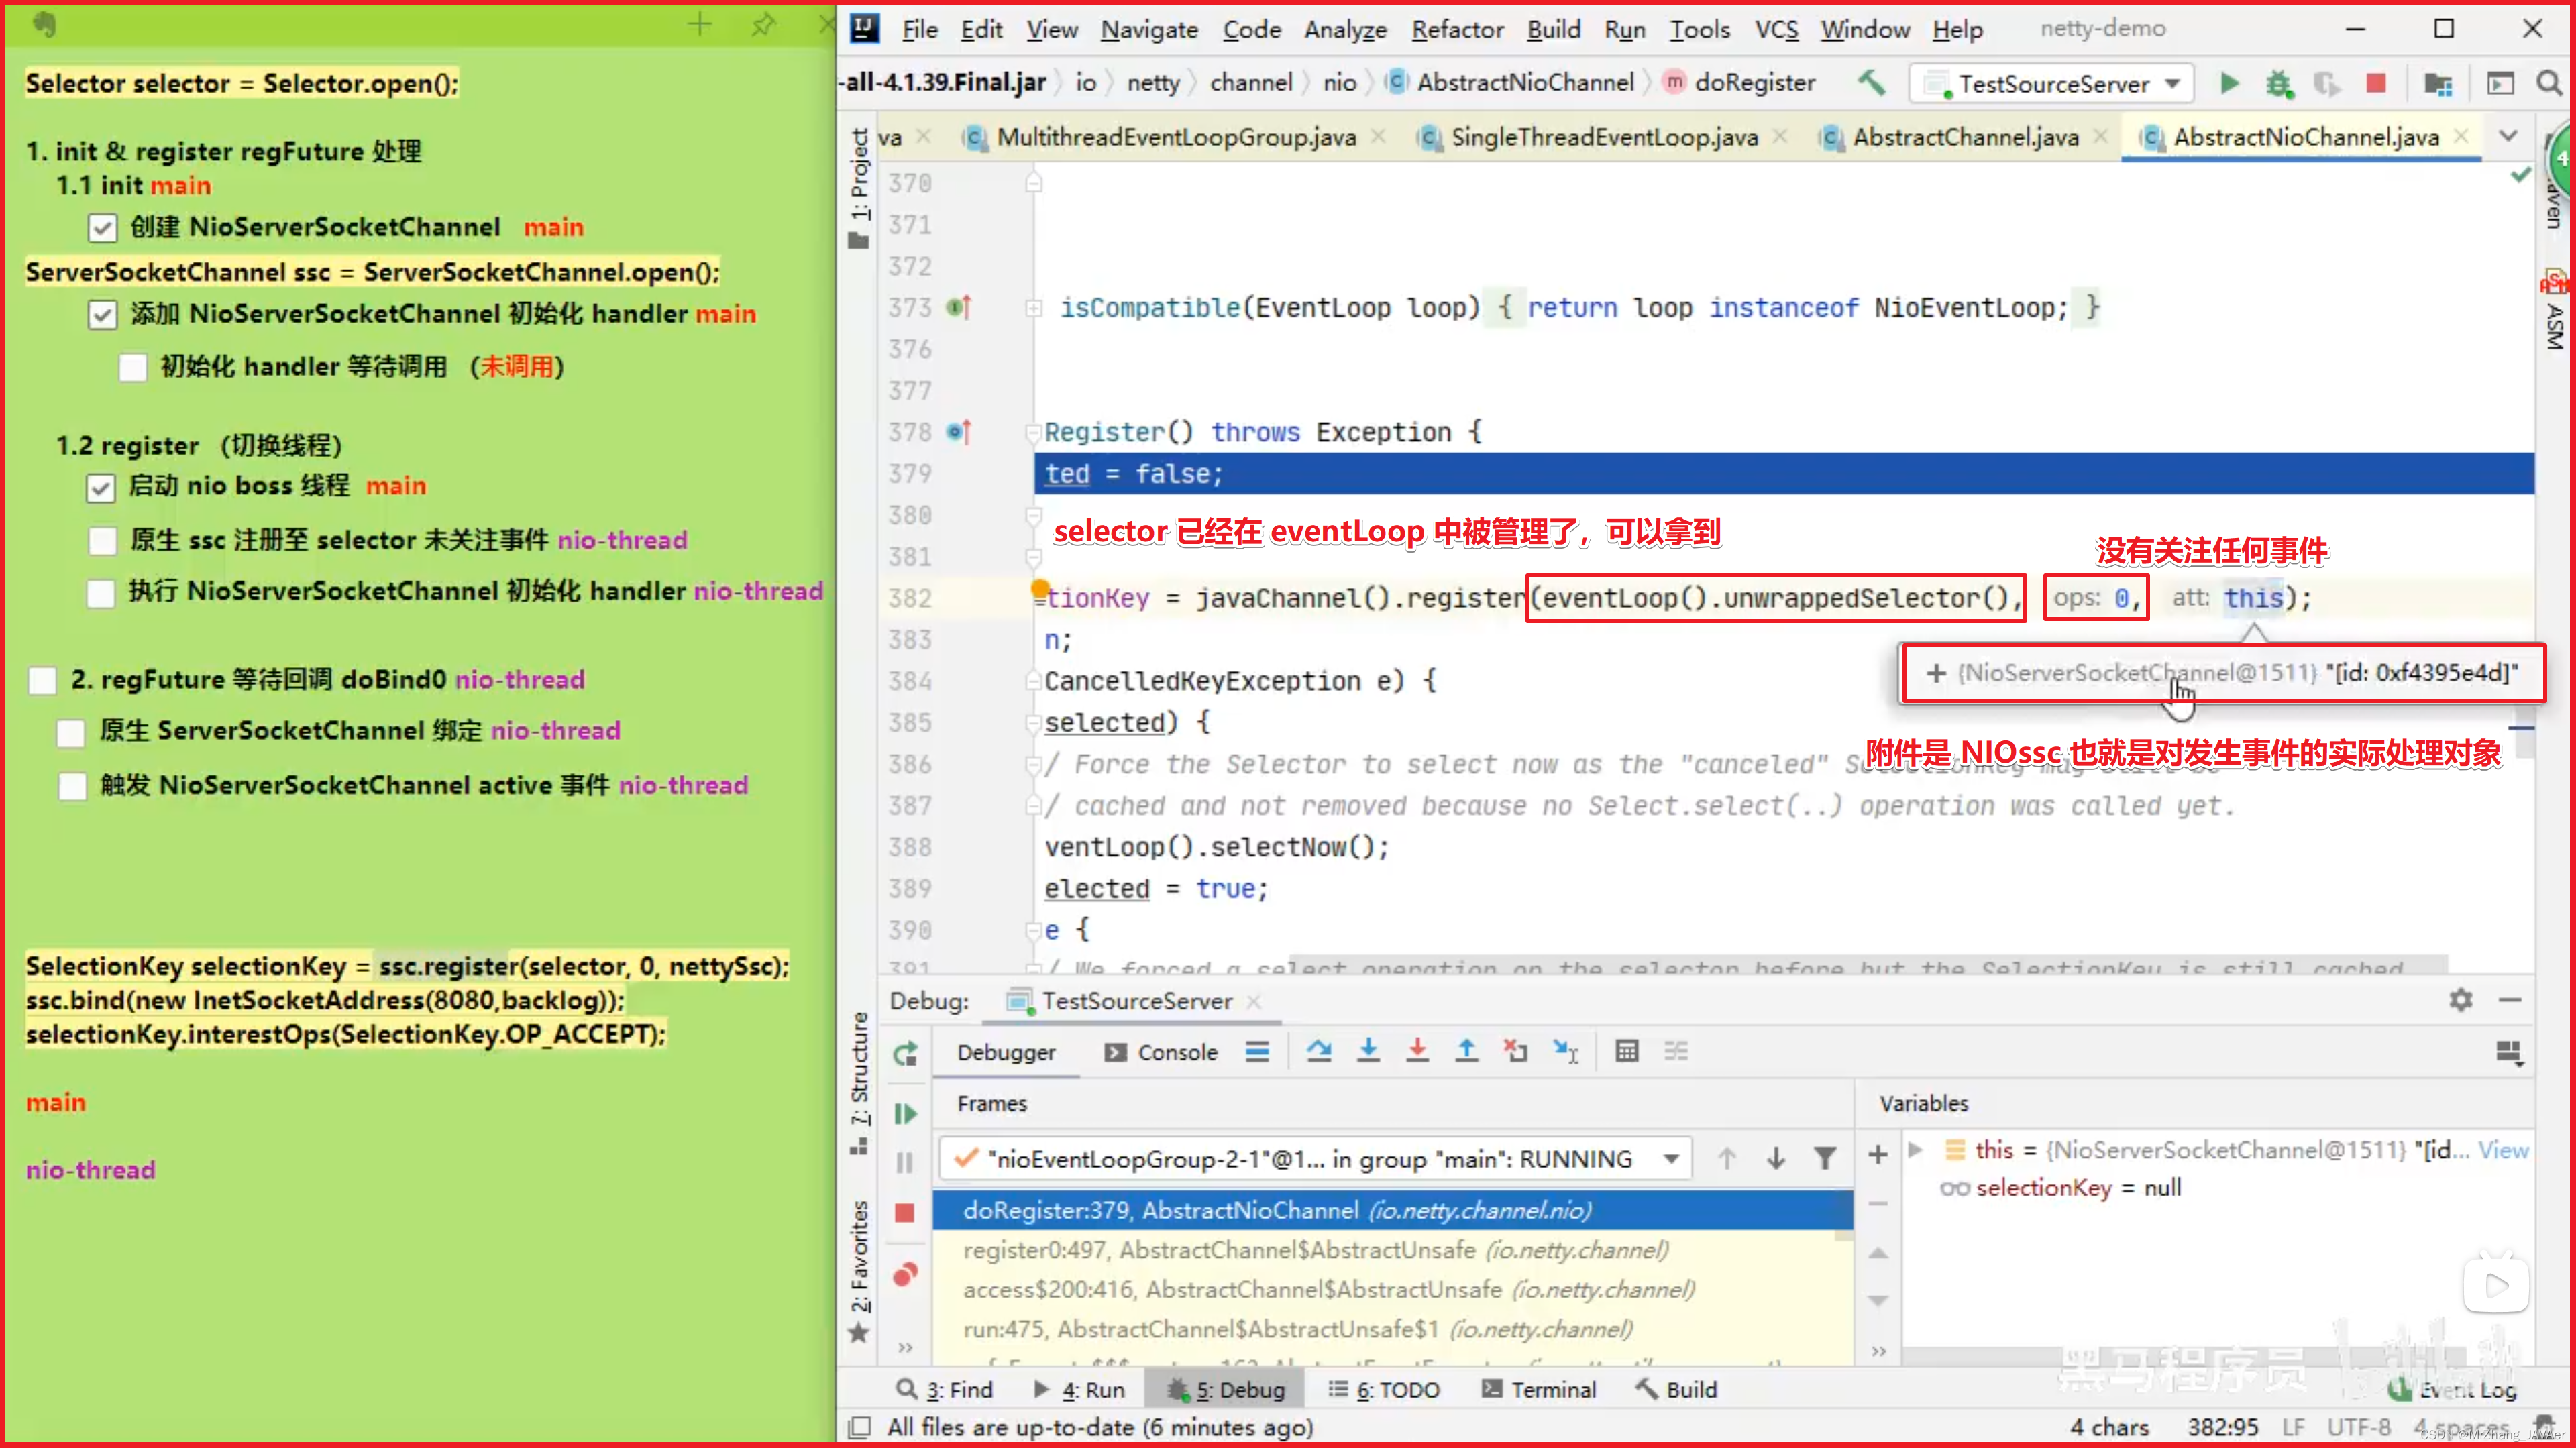Viewport: 2576px width, 1448px height.
Task: Open the VCS menu
Action: [x=1776, y=30]
